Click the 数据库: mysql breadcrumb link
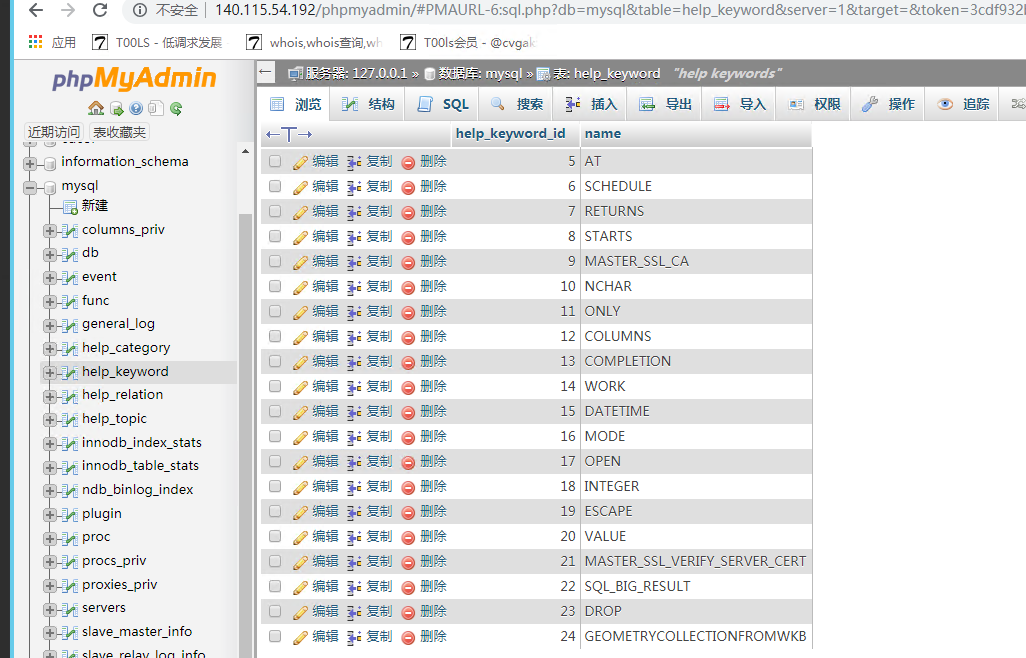The image size is (1026, 658). click(480, 73)
